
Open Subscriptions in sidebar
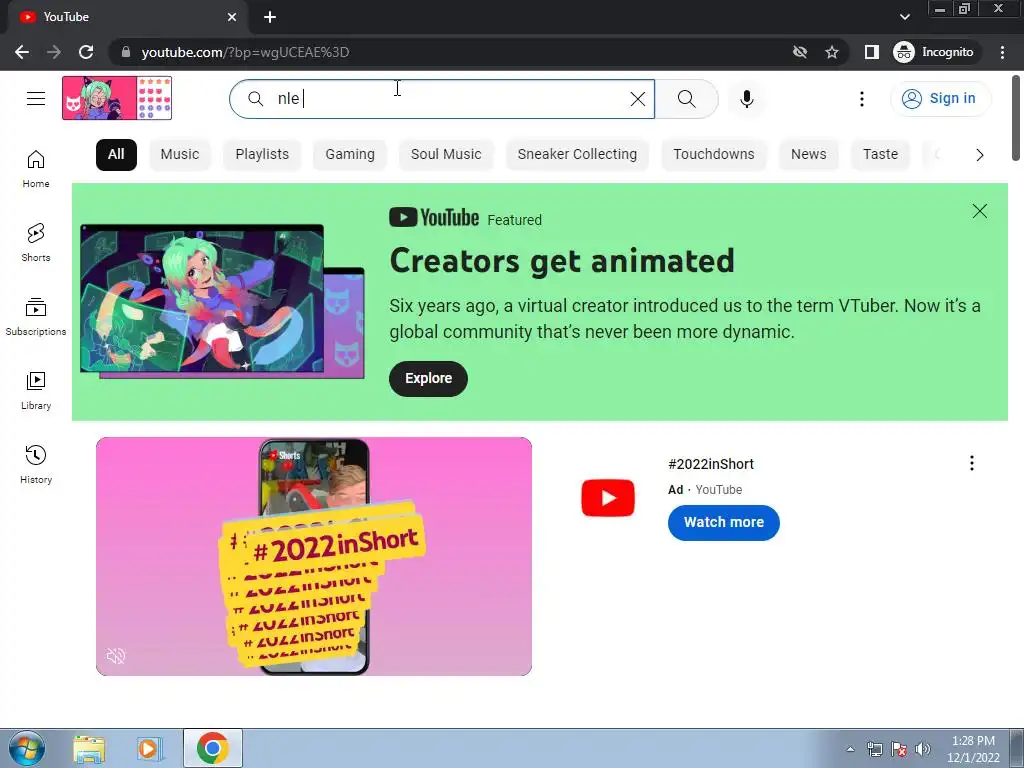click(x=36, y=316)
